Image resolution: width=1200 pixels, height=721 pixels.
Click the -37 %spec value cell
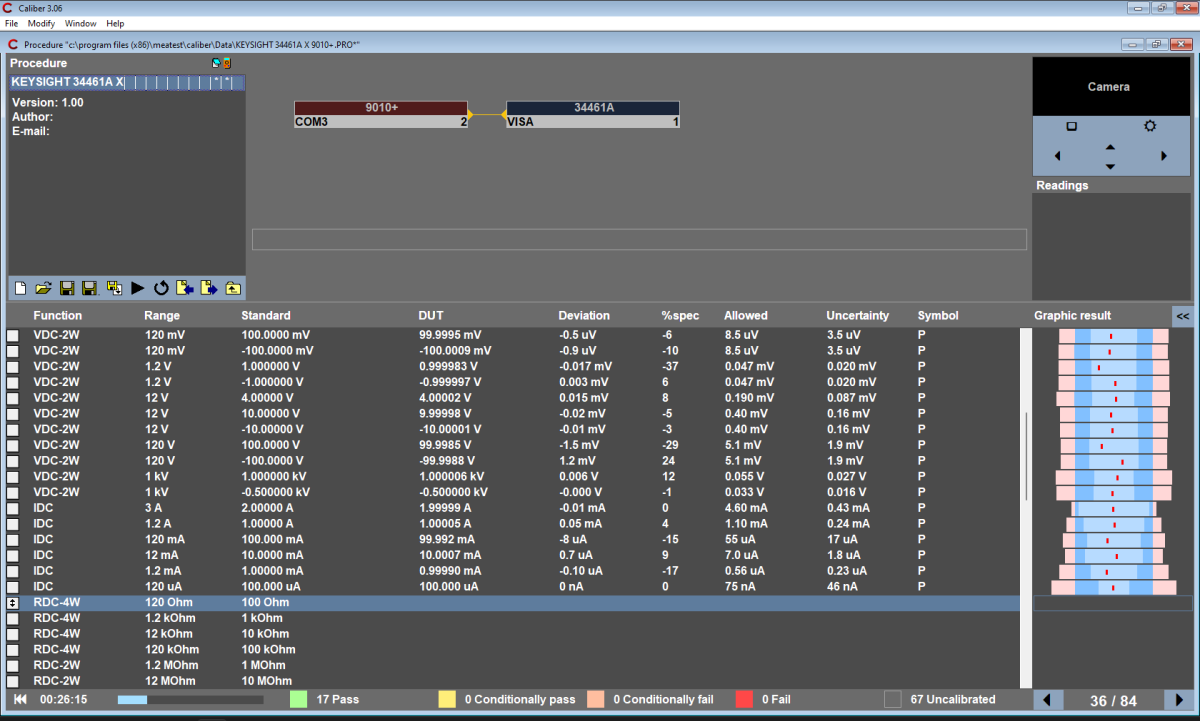672,366
